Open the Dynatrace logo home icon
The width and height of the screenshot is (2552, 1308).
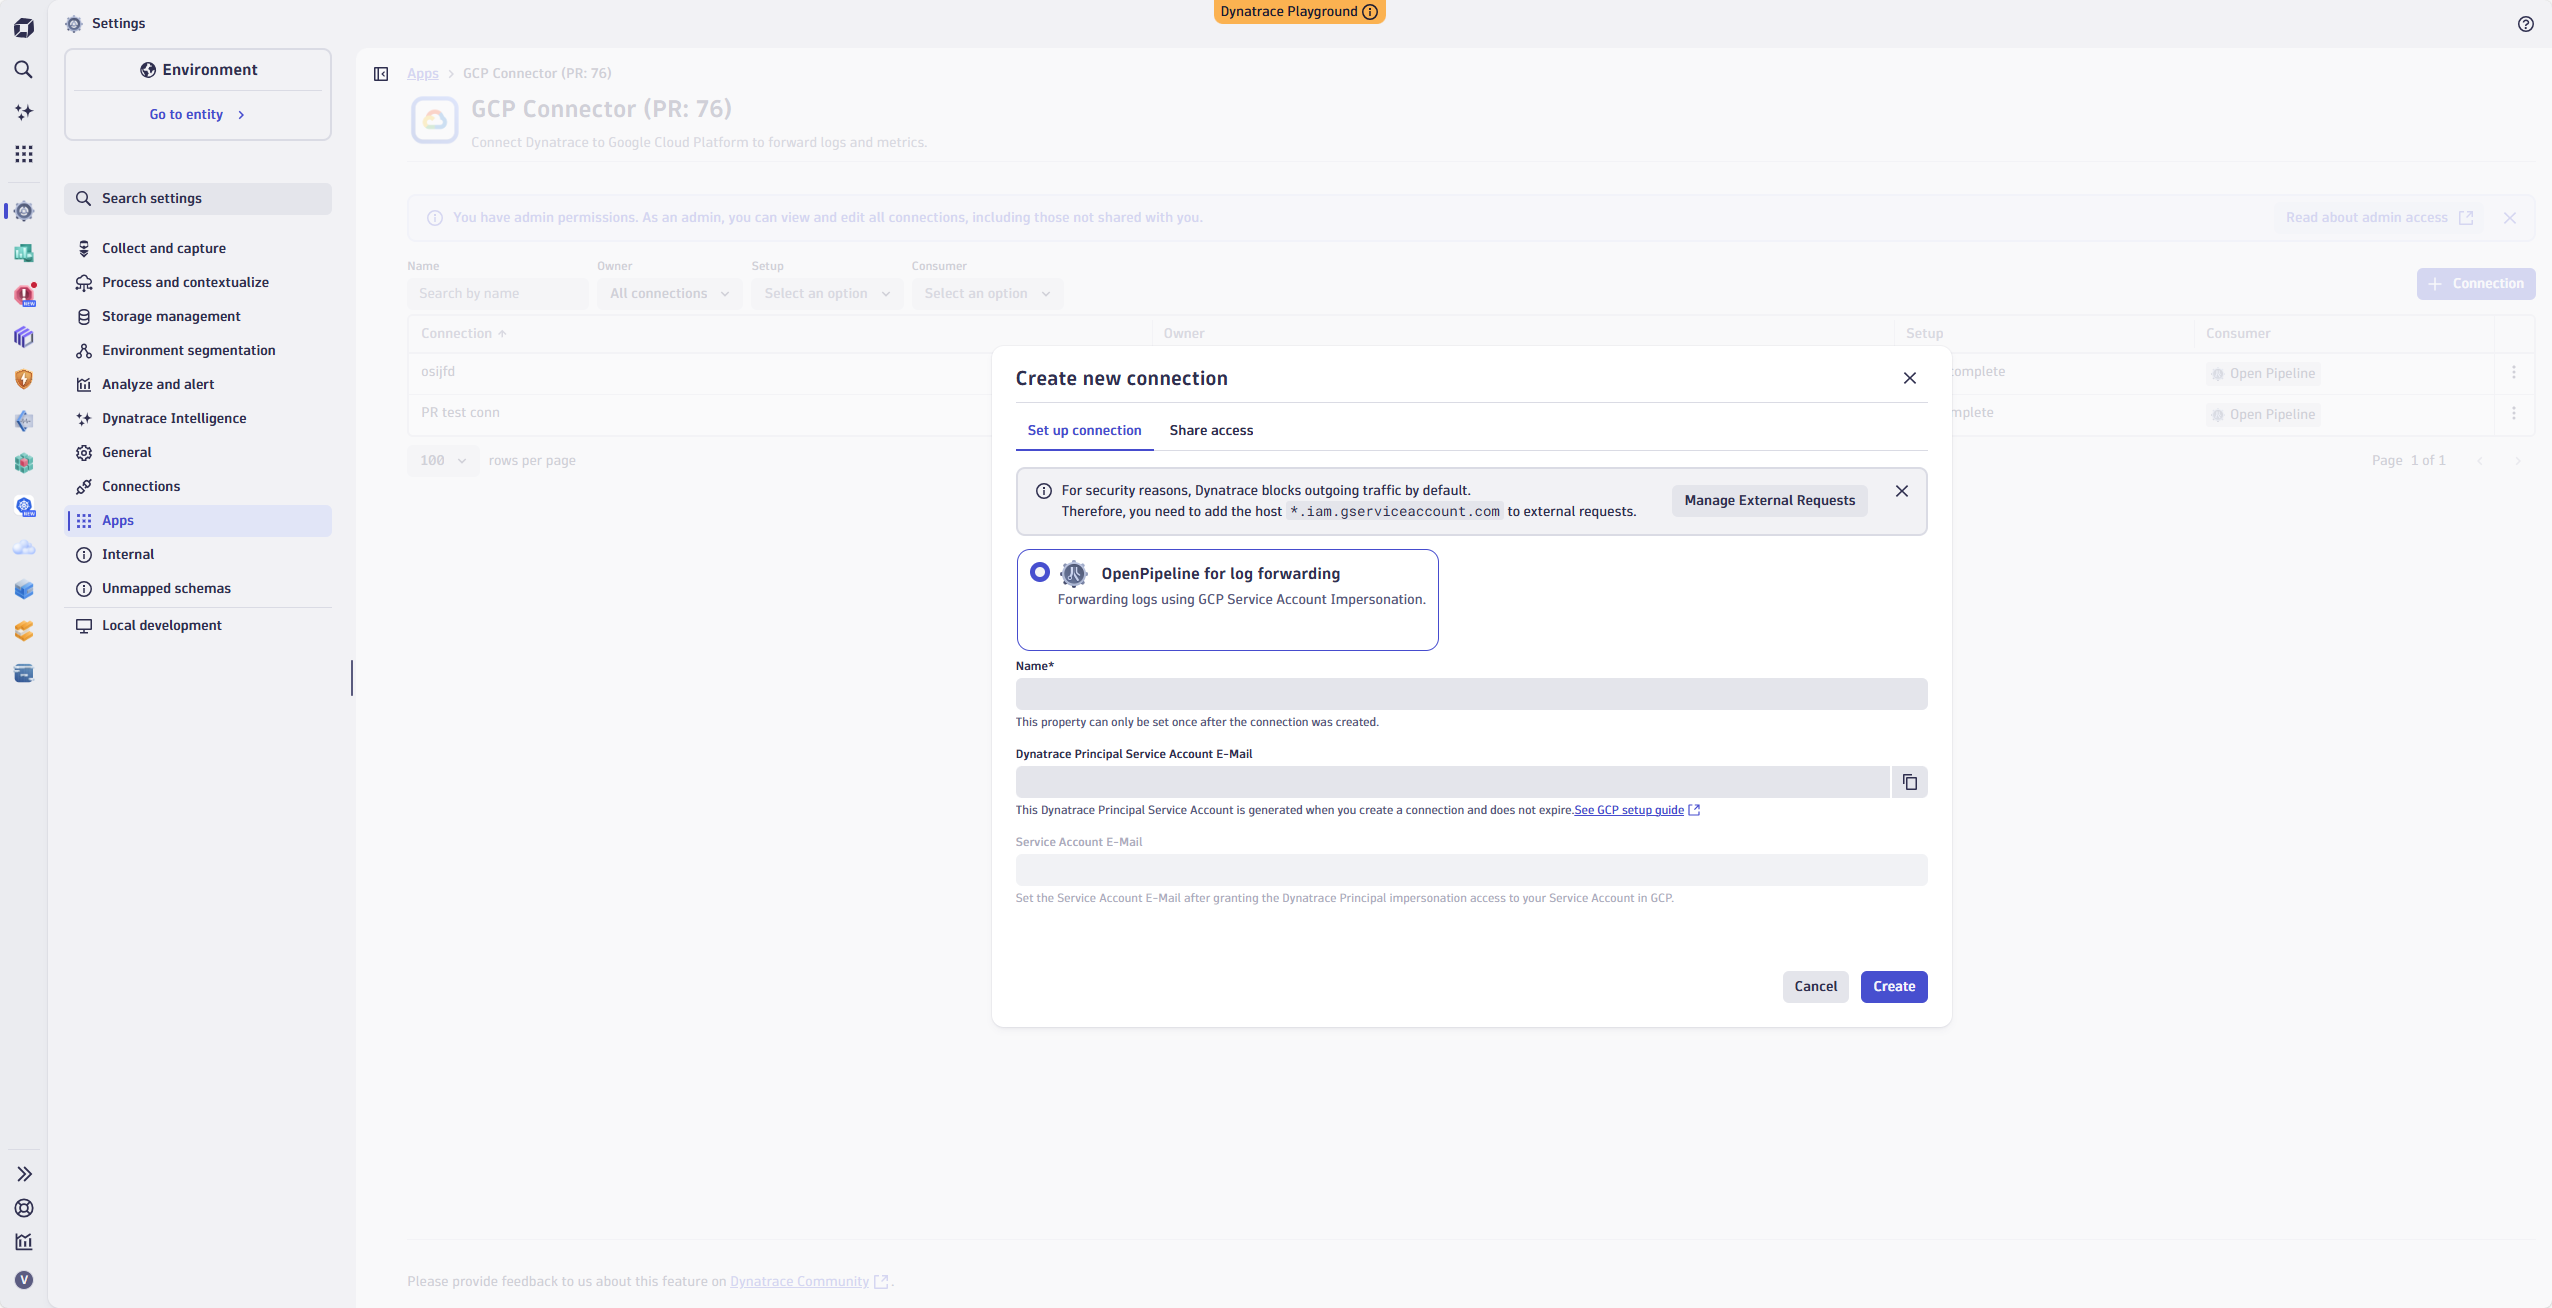(24, 28)
